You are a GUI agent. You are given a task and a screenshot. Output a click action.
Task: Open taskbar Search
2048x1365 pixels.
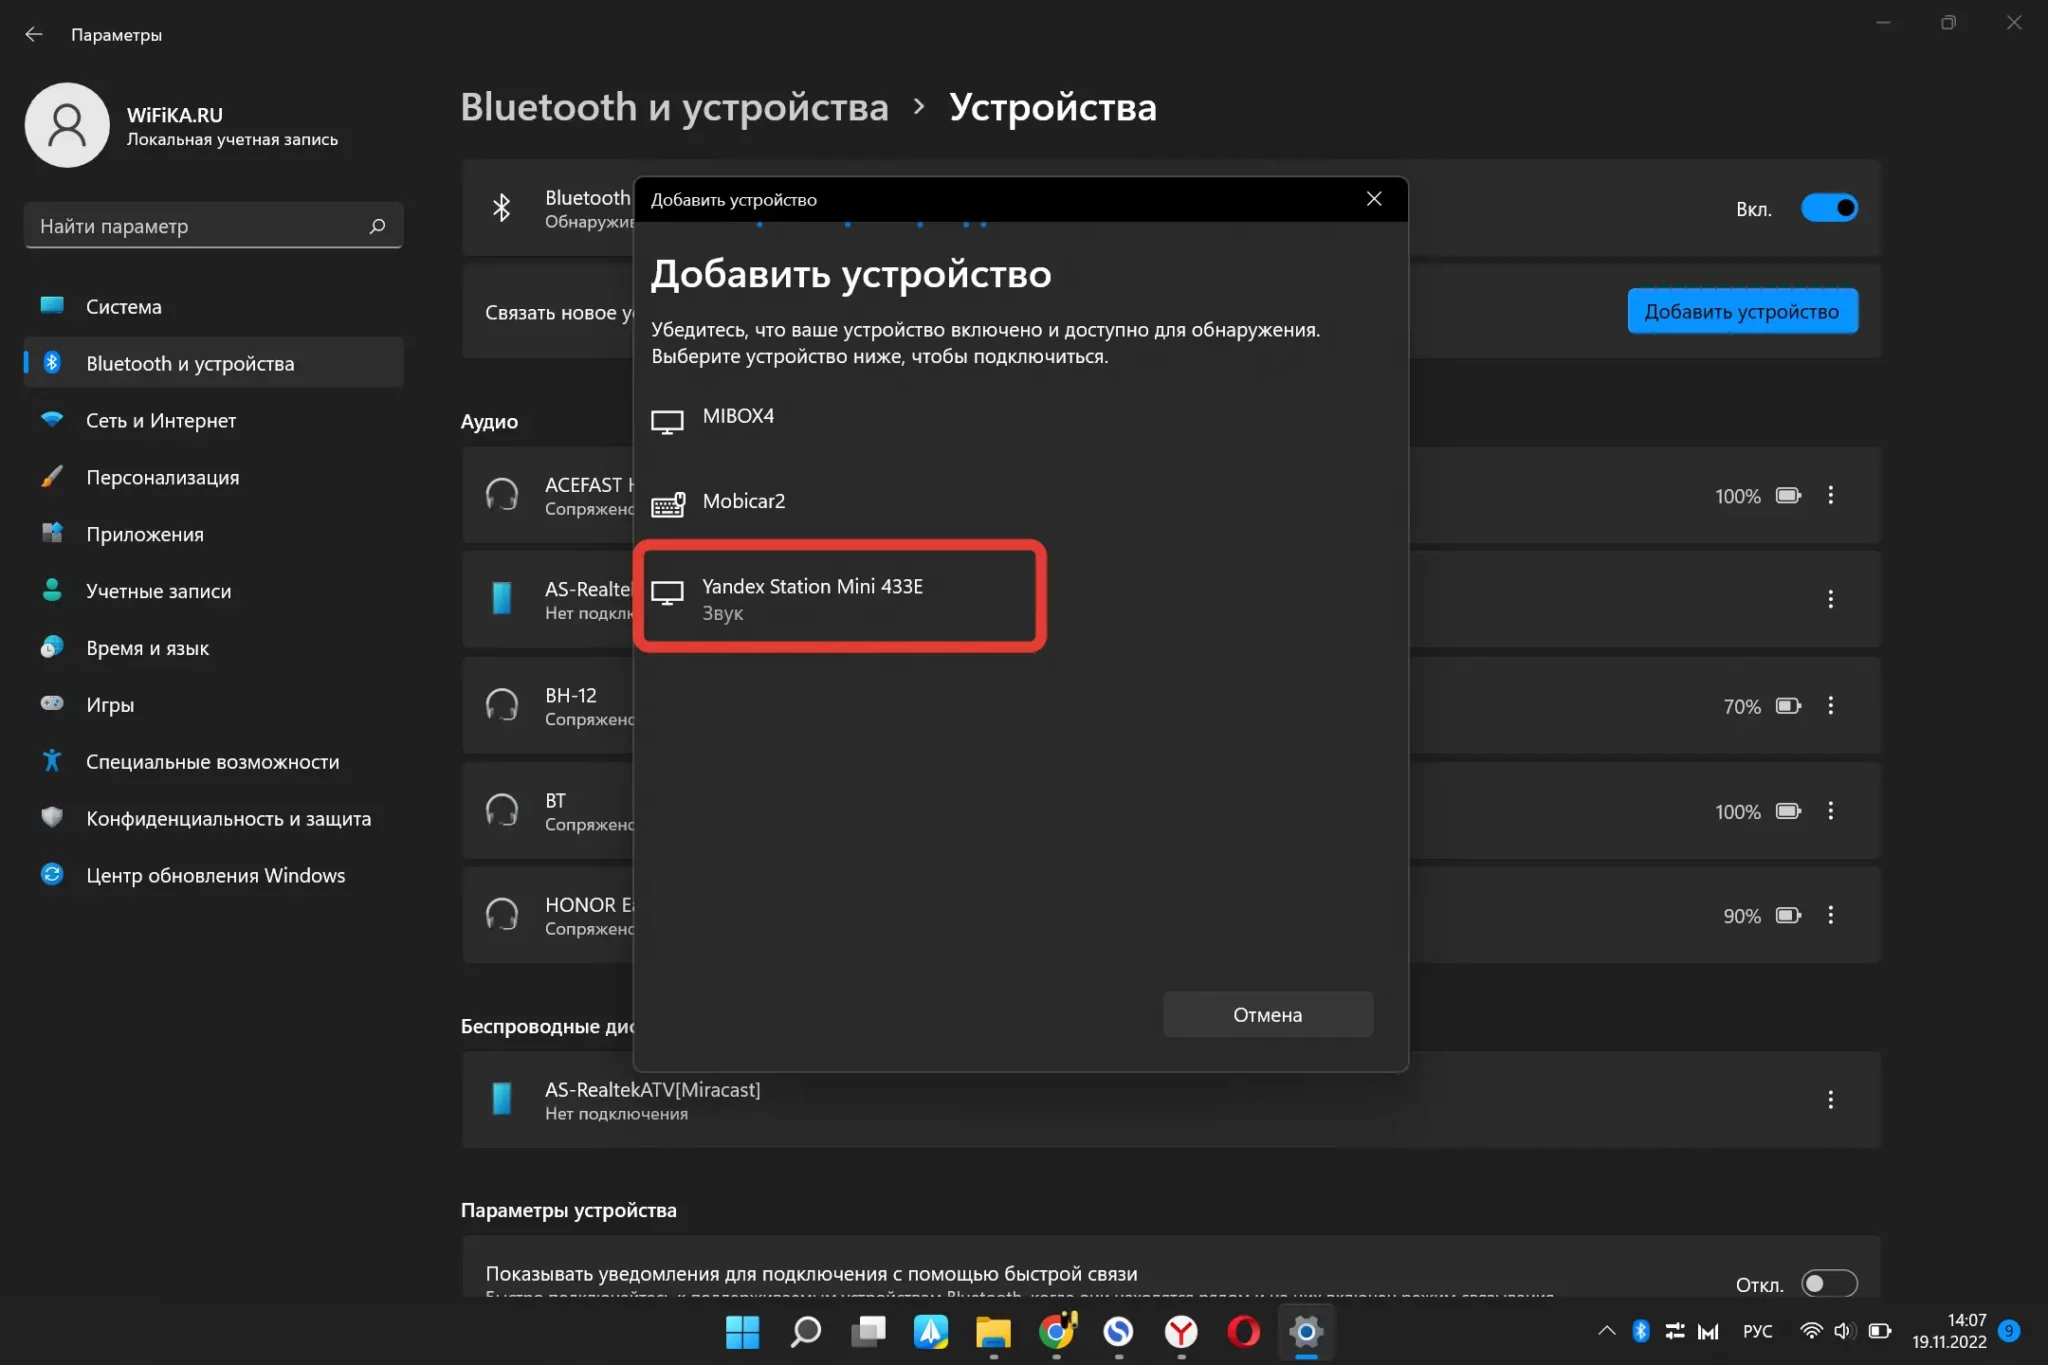805,1332
